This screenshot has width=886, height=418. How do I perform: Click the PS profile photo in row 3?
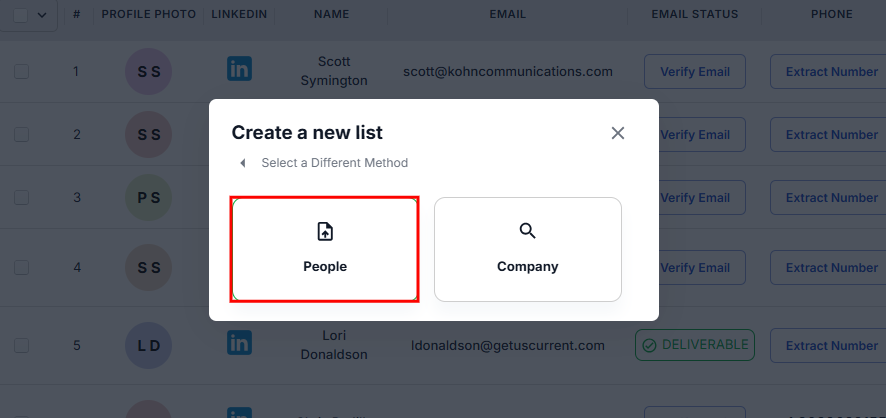point(149,198)
